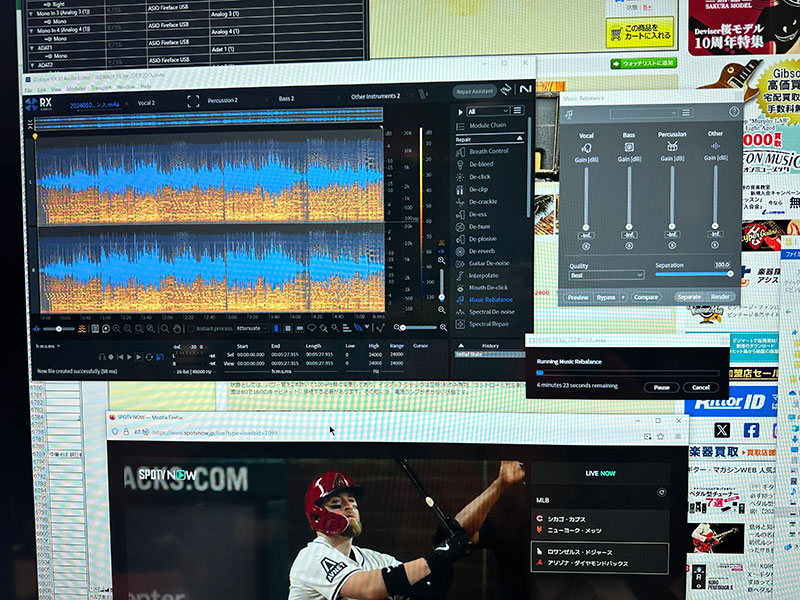The image size is (800, 600).
Task: Toggle the Bypass button in Music Rebalance
Action: coord(606,297)
